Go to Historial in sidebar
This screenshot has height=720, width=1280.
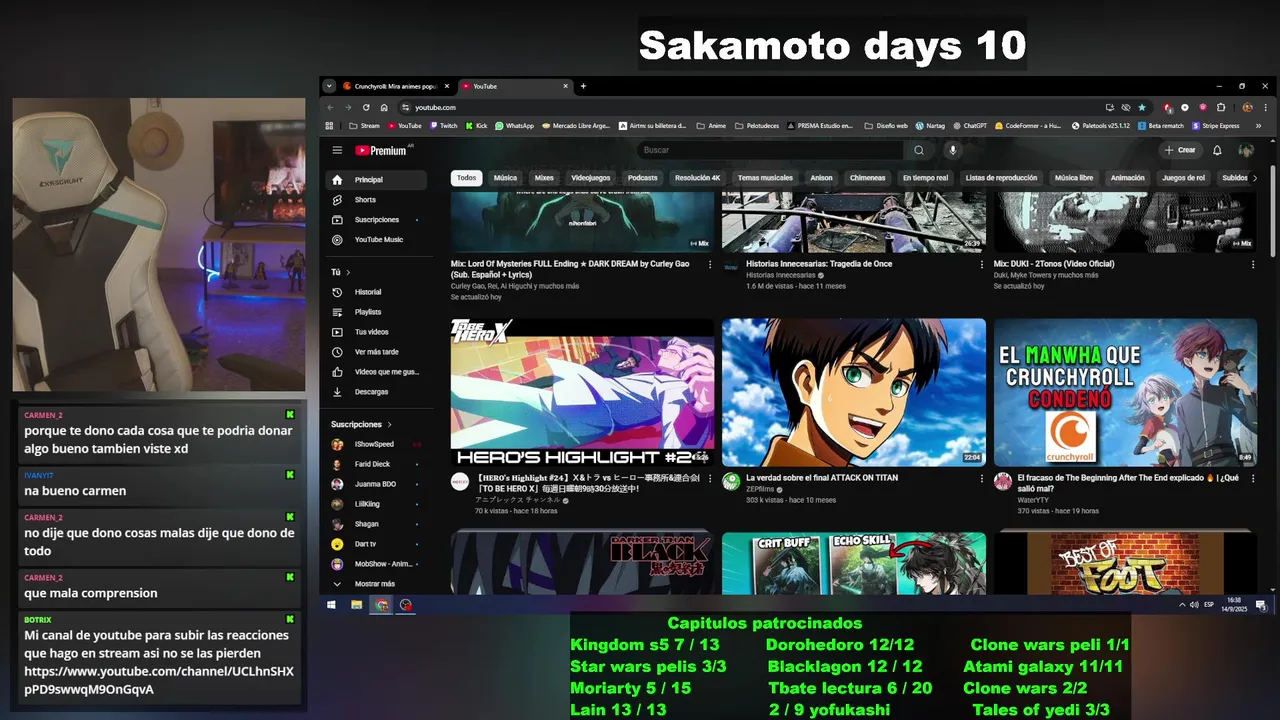point(376,292)
